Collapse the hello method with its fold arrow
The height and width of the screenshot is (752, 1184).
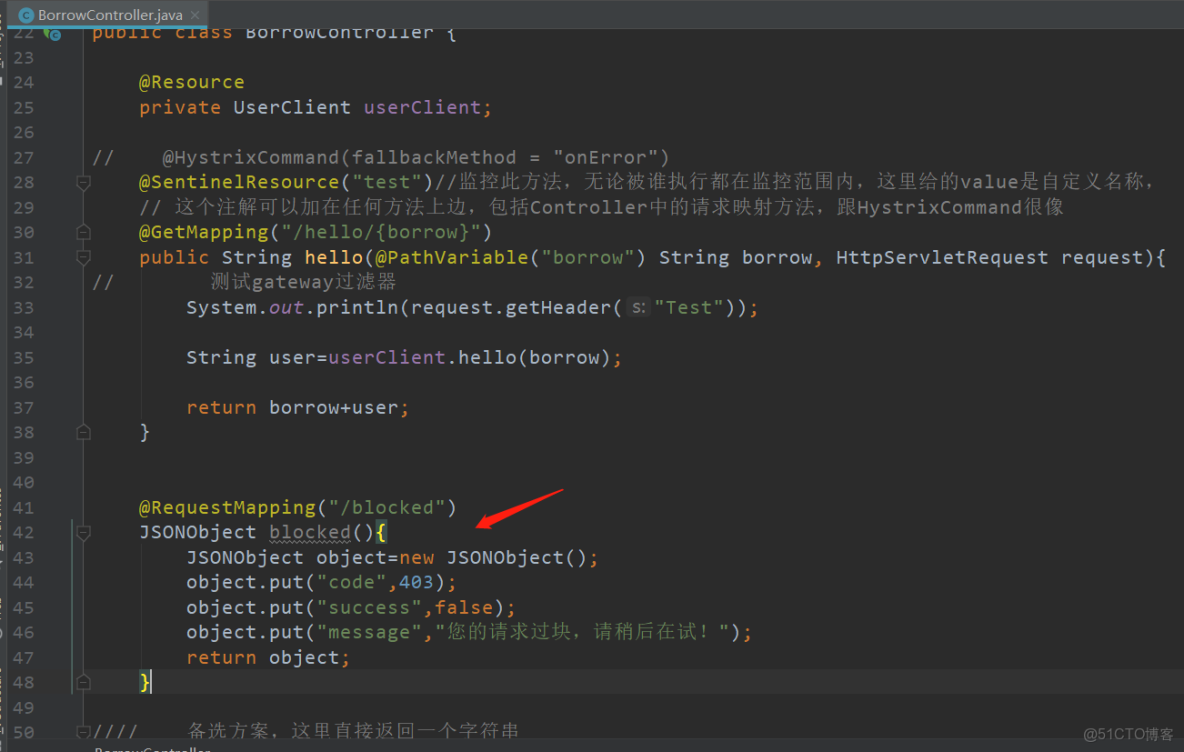[x=84, y=257]
